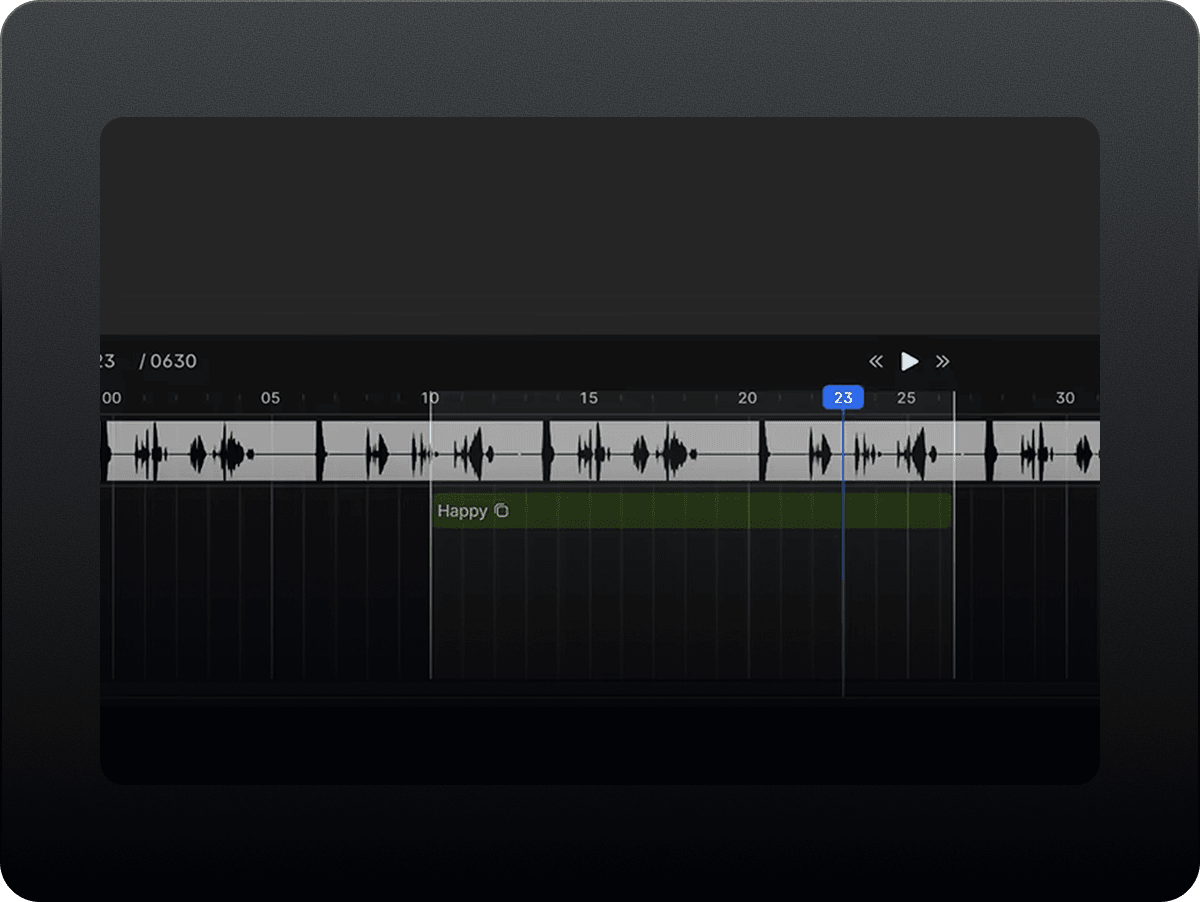
Task: Click the copy icon beside Happy
Action: 502,511
